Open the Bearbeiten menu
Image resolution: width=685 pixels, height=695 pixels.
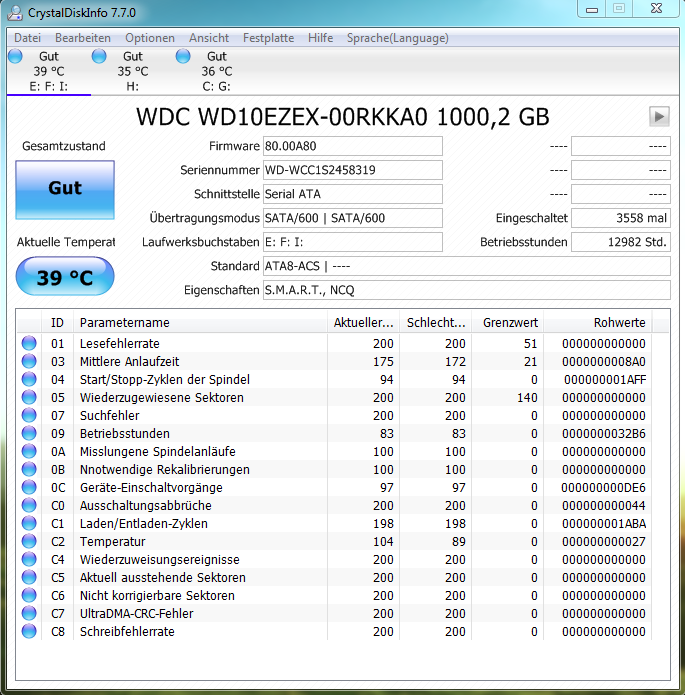83,38
